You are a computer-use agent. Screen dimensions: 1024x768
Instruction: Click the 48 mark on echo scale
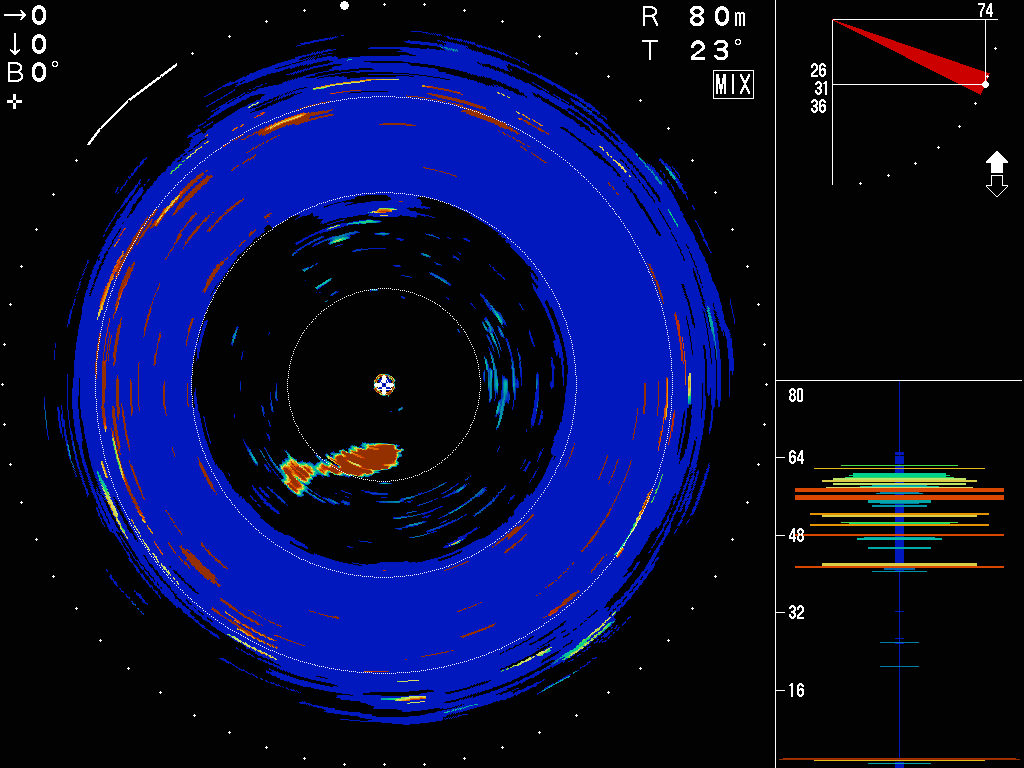[796, 535]
